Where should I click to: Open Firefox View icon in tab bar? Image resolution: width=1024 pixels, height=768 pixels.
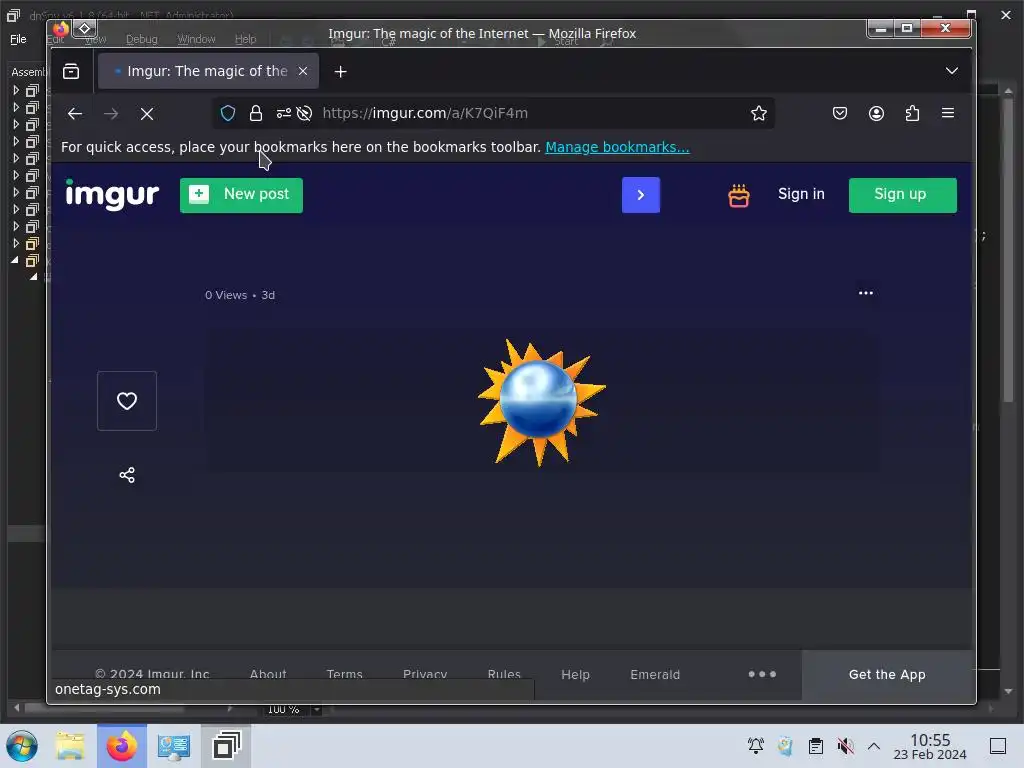click(x=71, y=71)
